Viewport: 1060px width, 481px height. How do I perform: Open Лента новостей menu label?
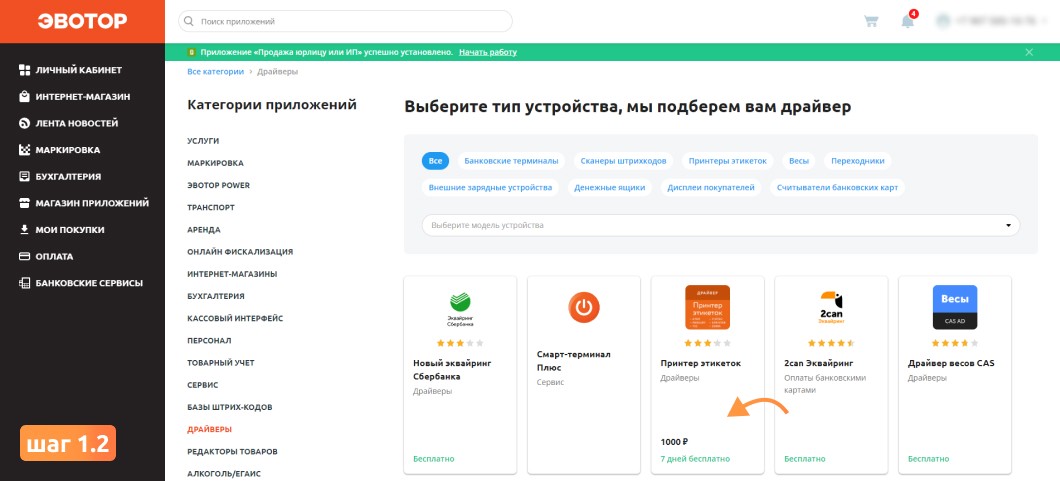coord(77,124)
